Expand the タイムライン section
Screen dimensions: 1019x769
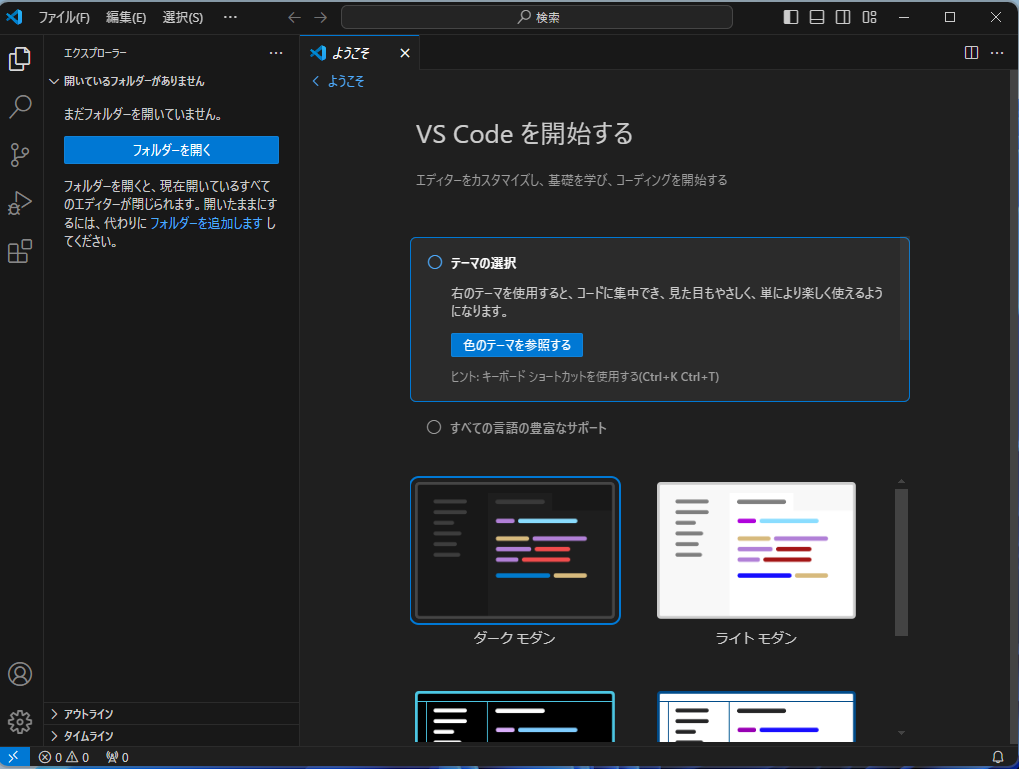(90, 735)
